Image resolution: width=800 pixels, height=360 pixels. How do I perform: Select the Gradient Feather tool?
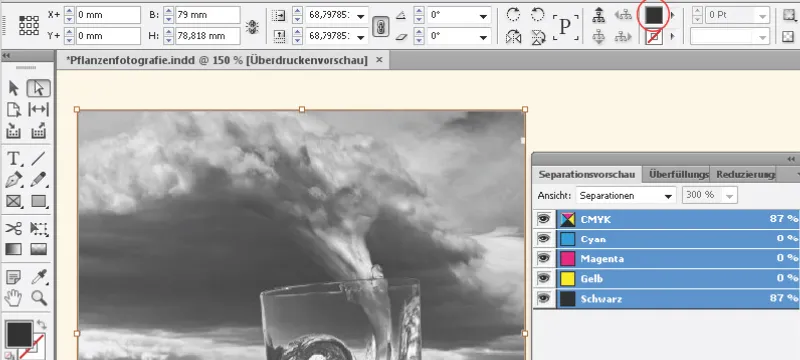(x=39, y=249)
